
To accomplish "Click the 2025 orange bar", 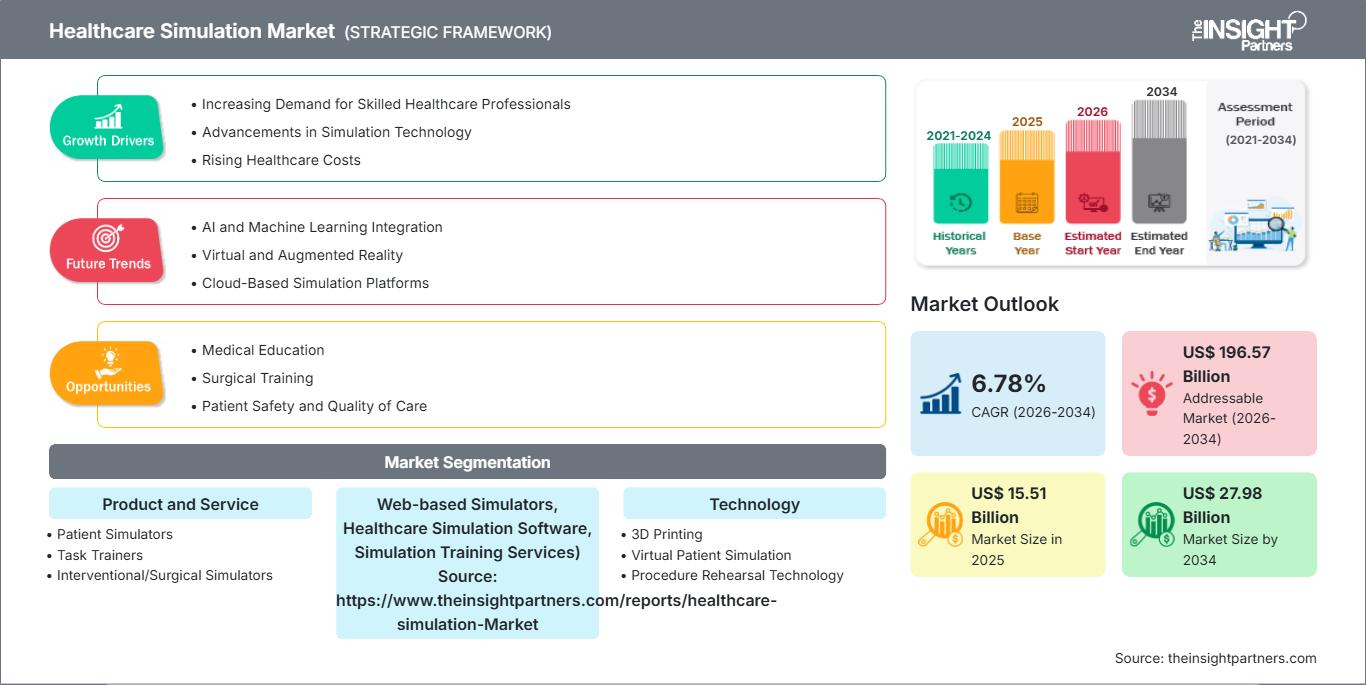I will pyautogui.click(x=1027, y=177).
